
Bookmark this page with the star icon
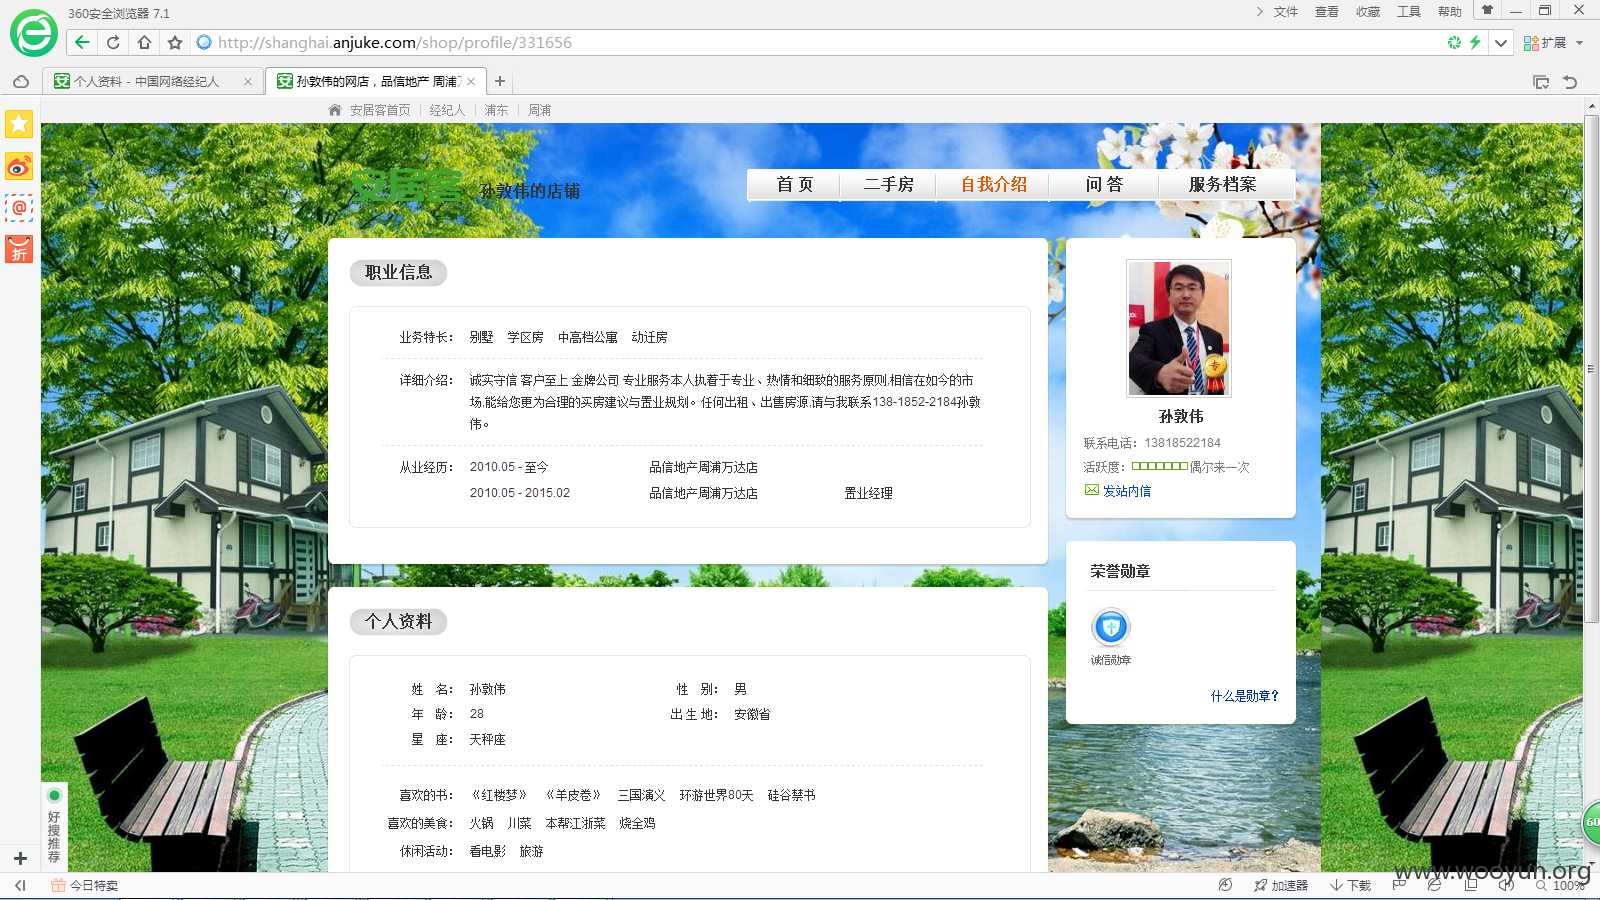pyautogui.click(x=175, y=42)
